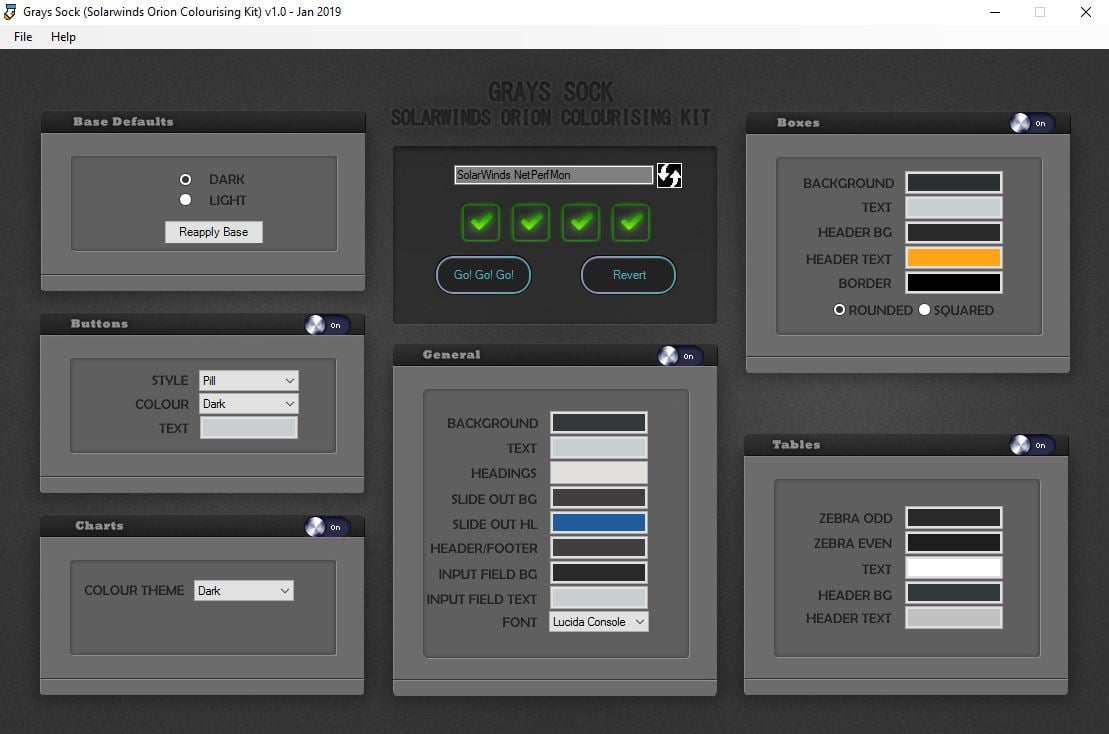The width and height of the screenshot is (1109, 734).
Task: Toggle the Charts panel On switch
Action: [326, 527]
